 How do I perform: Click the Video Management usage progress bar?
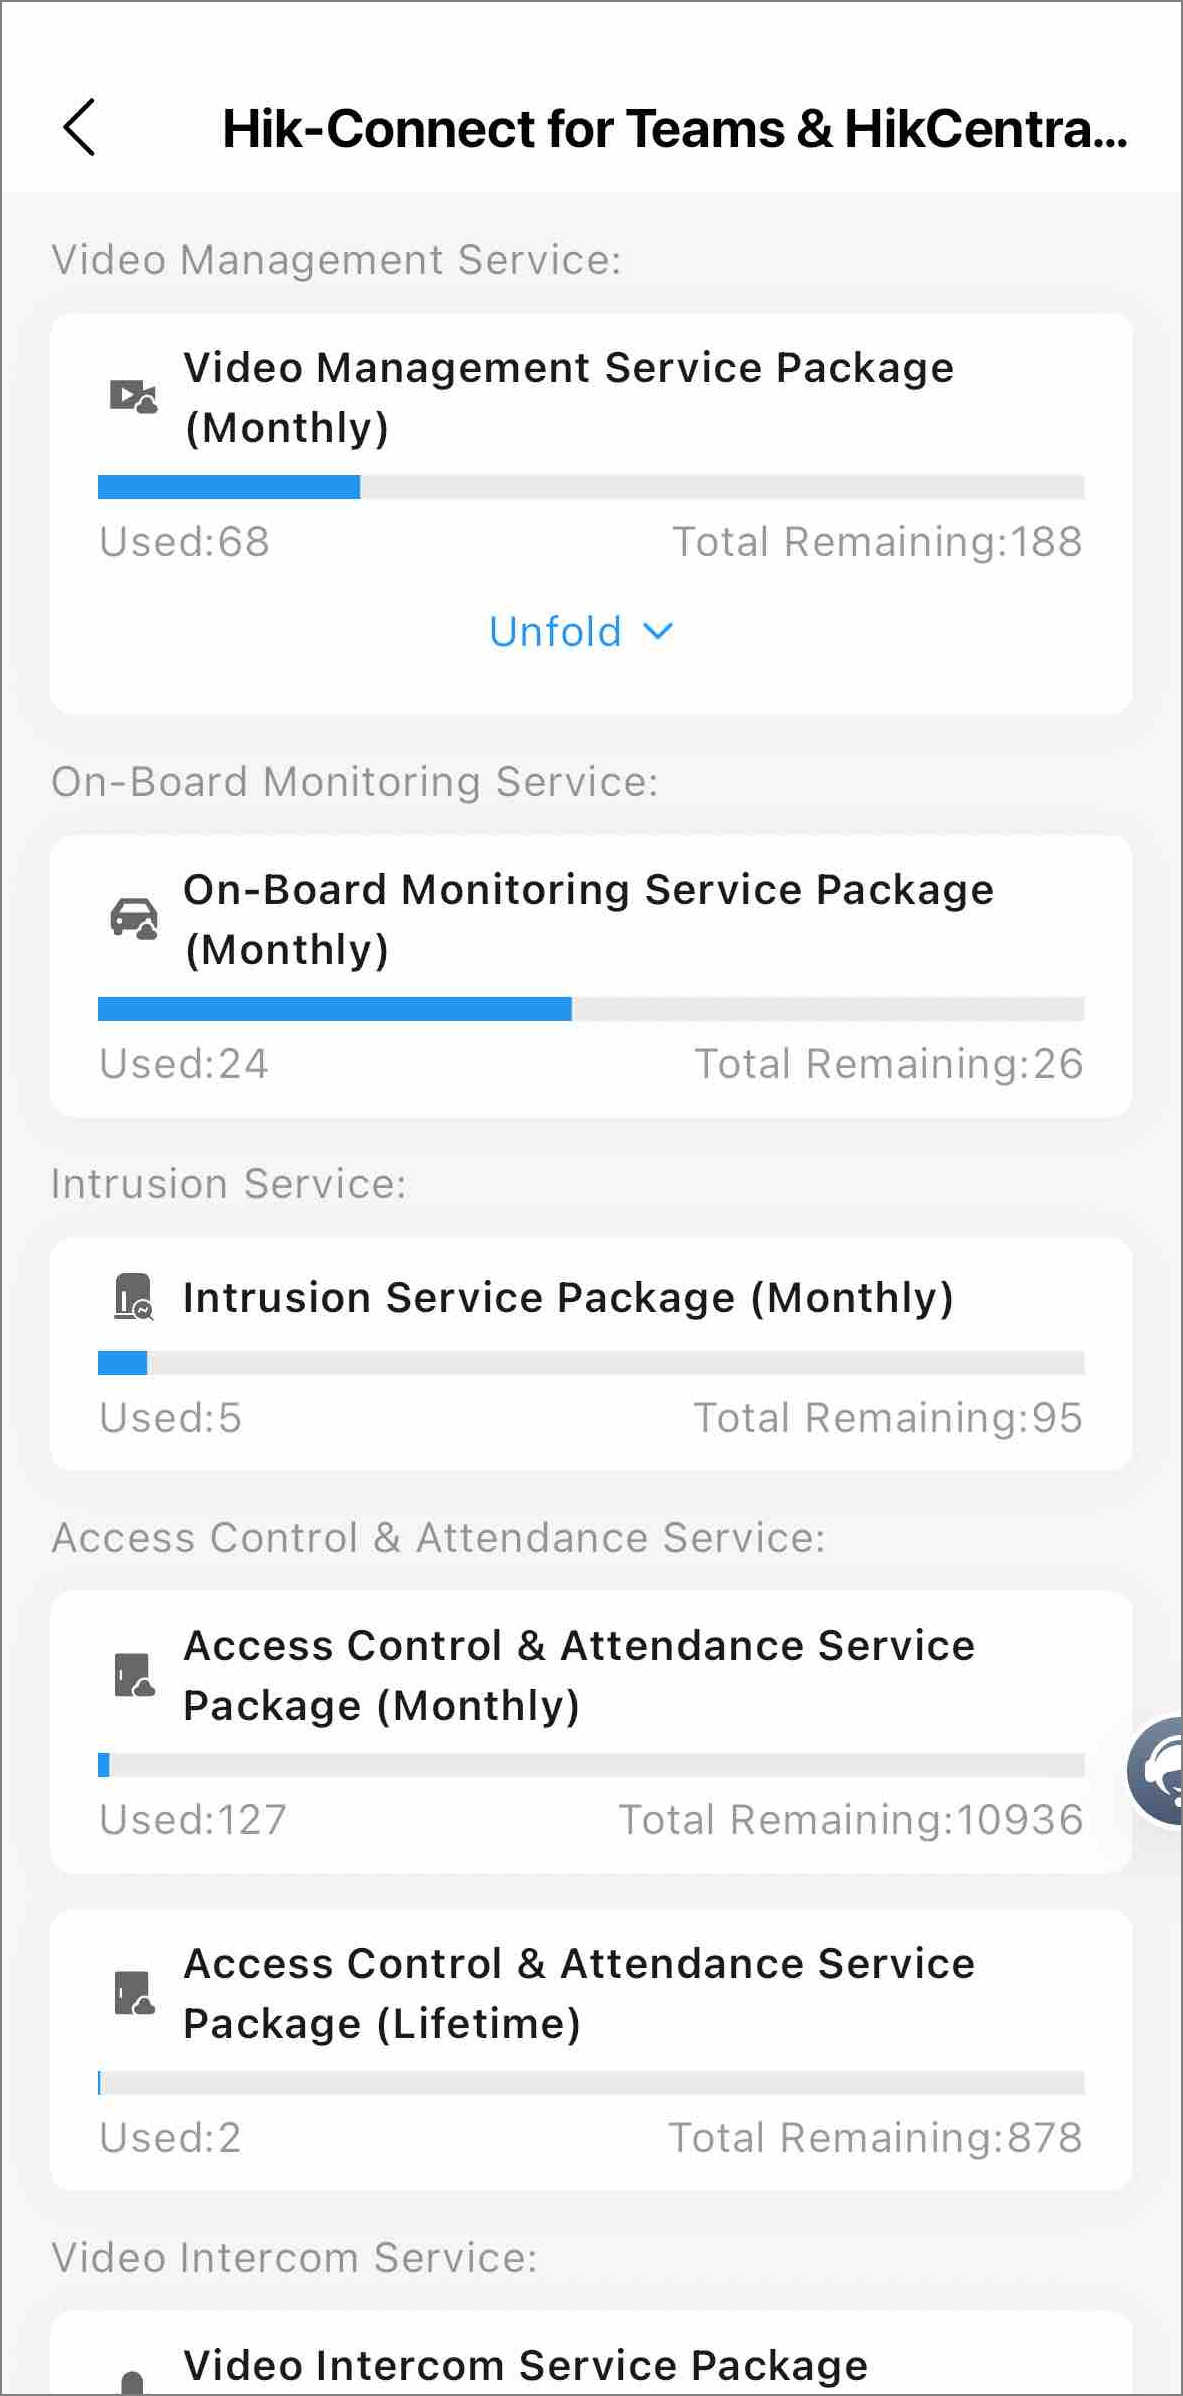point(591,487)
